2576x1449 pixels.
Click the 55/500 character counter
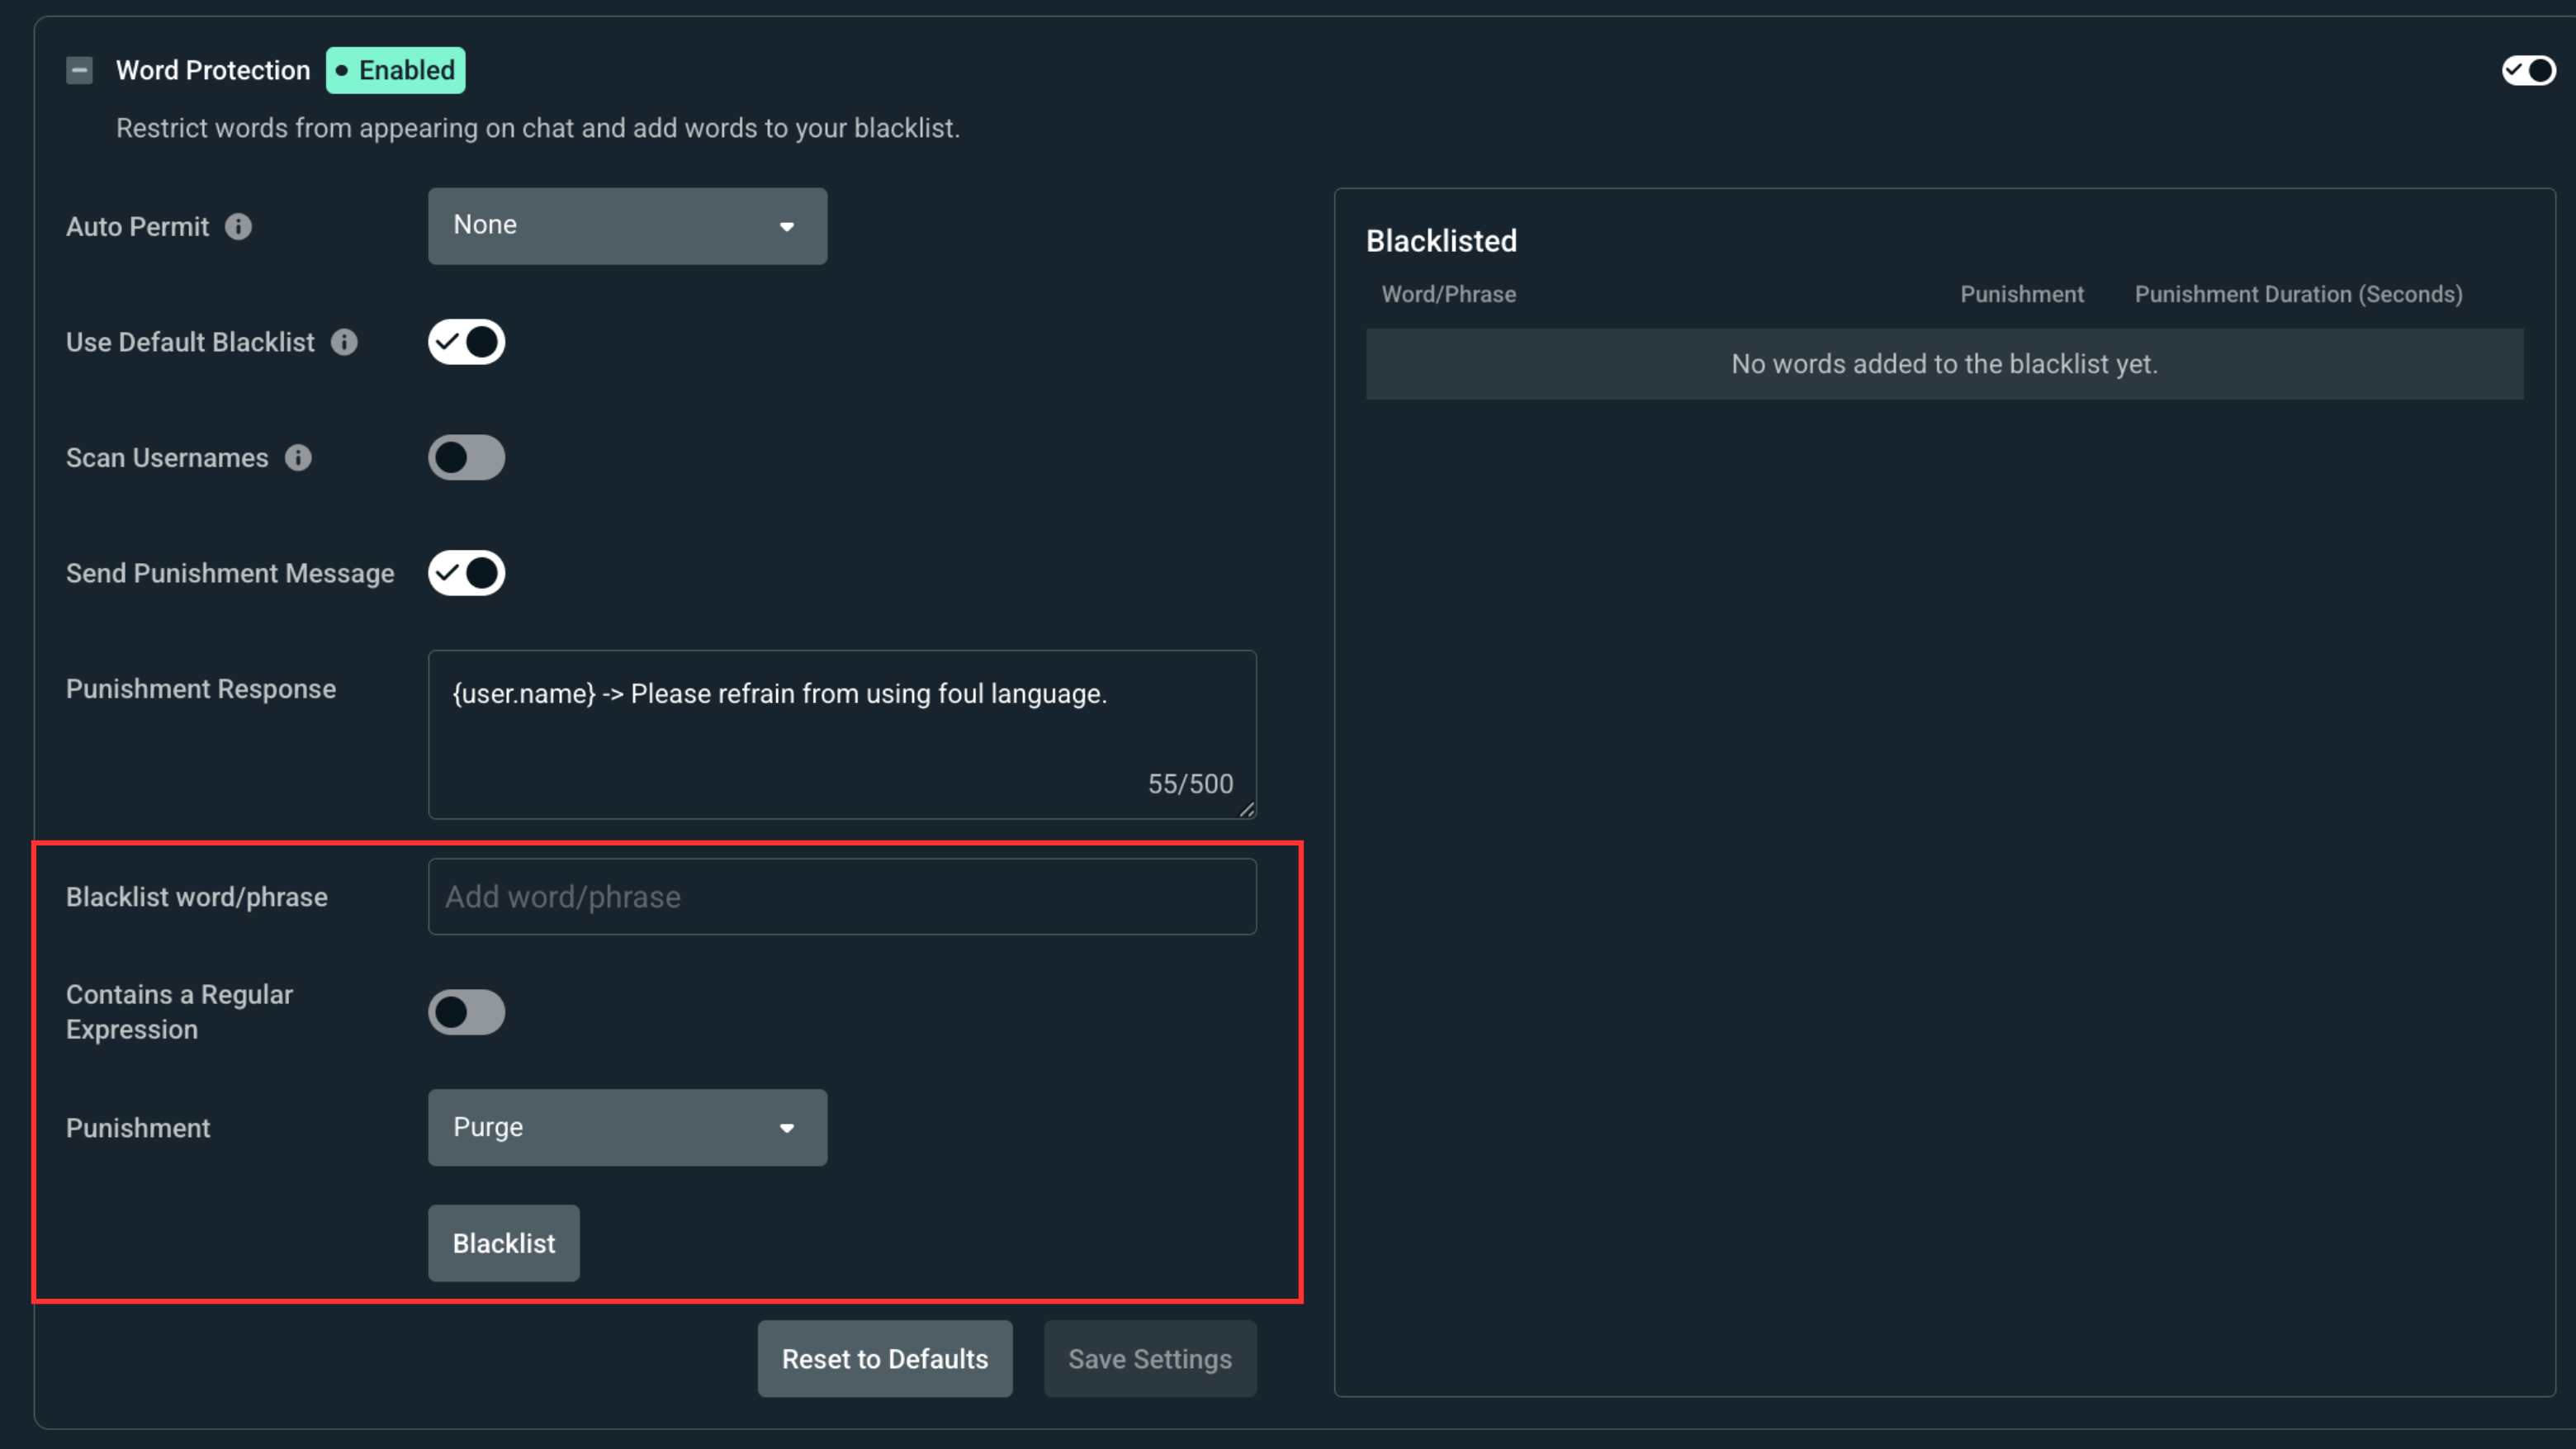(1190, 784)
